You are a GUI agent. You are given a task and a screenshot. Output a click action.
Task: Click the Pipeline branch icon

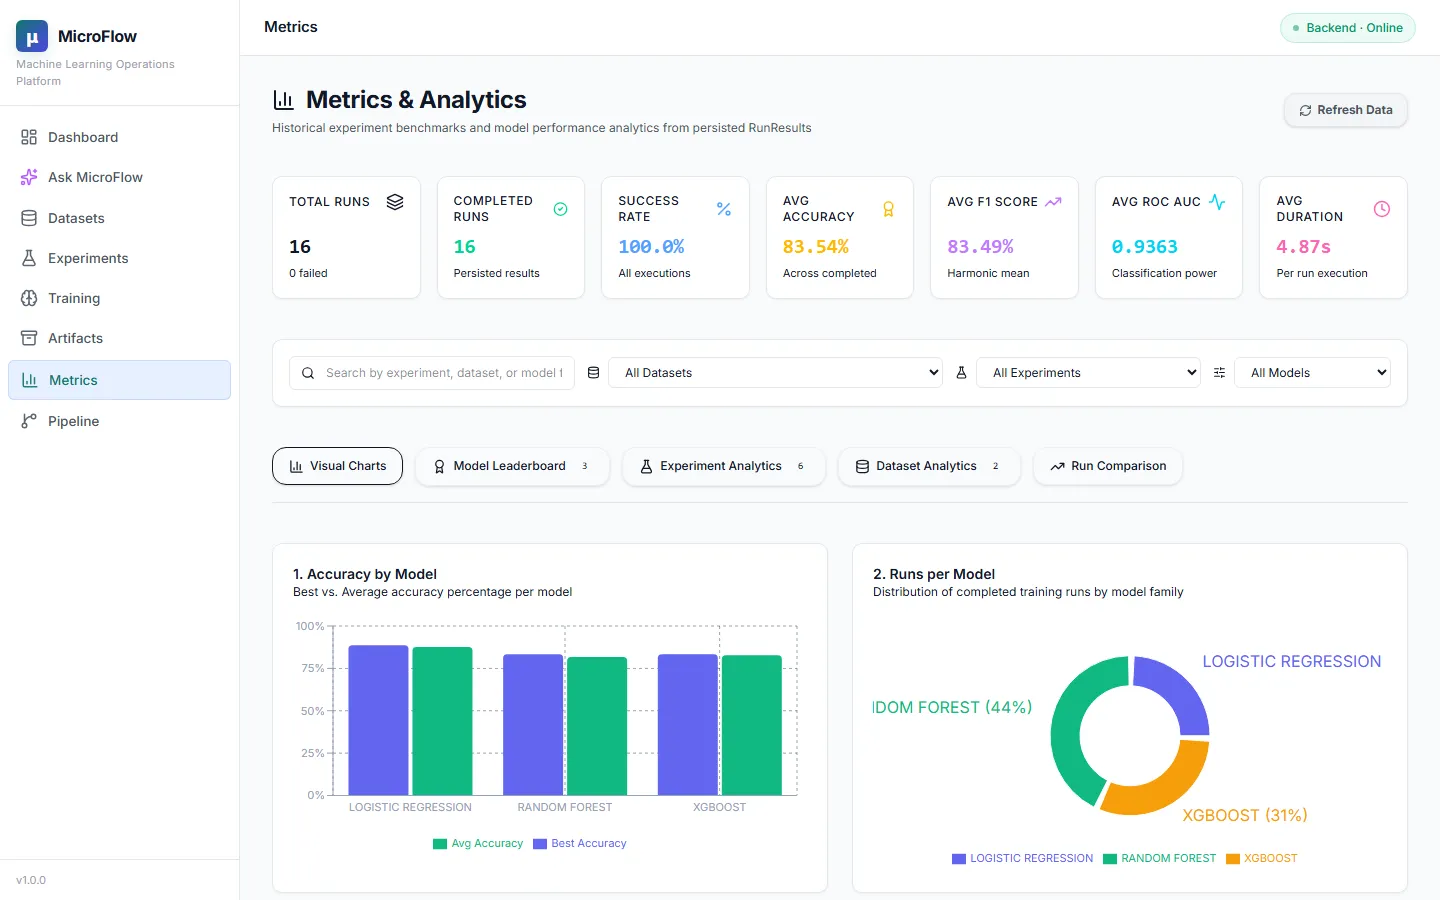(29, 421)
